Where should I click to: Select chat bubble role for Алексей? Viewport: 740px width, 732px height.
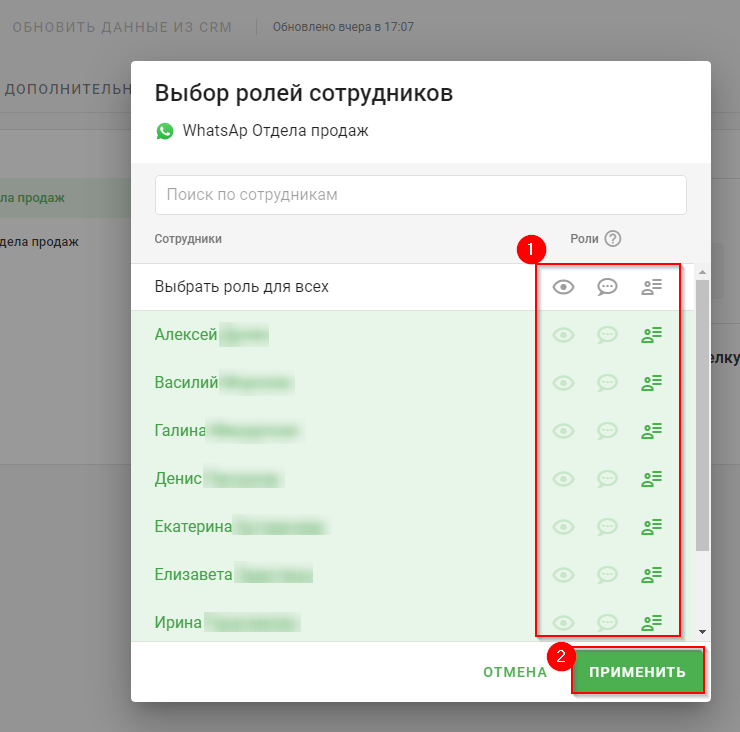[607, 335]
